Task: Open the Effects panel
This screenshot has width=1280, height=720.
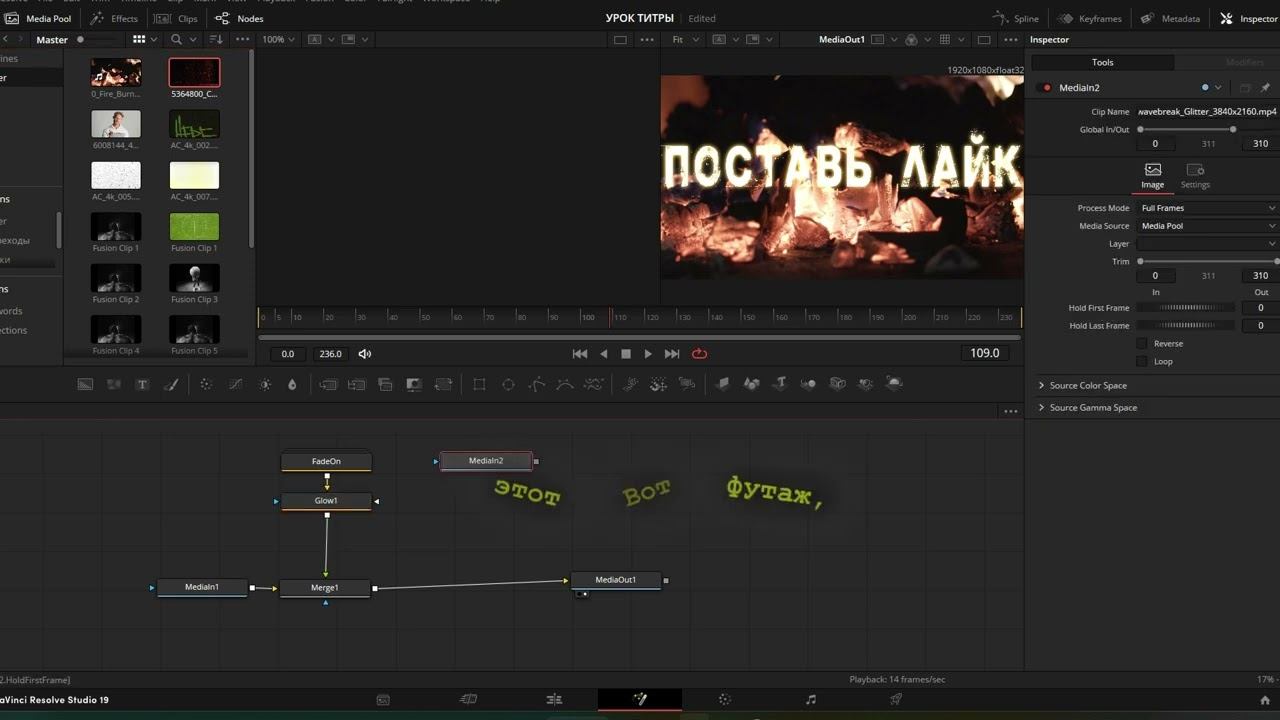Action: (114, 18)
